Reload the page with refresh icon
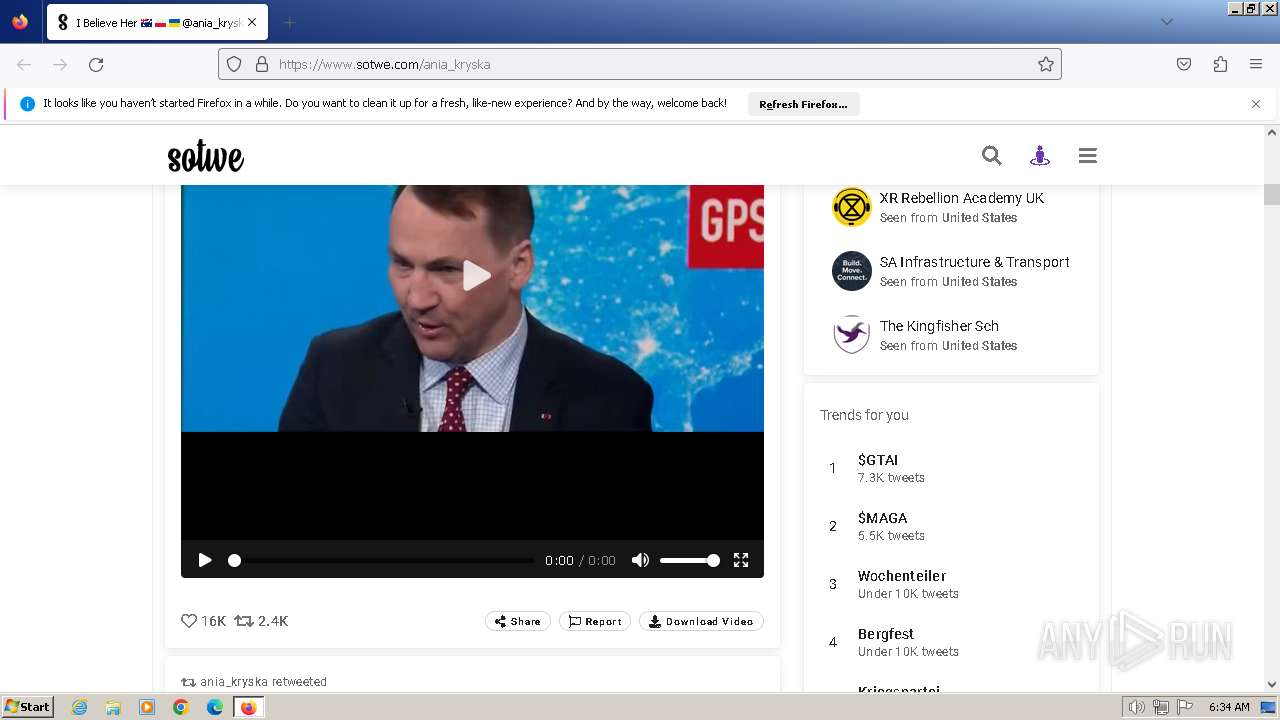The height and width of the screenshot is (720, 1280). pyautogui.click(x=96, y=64)
